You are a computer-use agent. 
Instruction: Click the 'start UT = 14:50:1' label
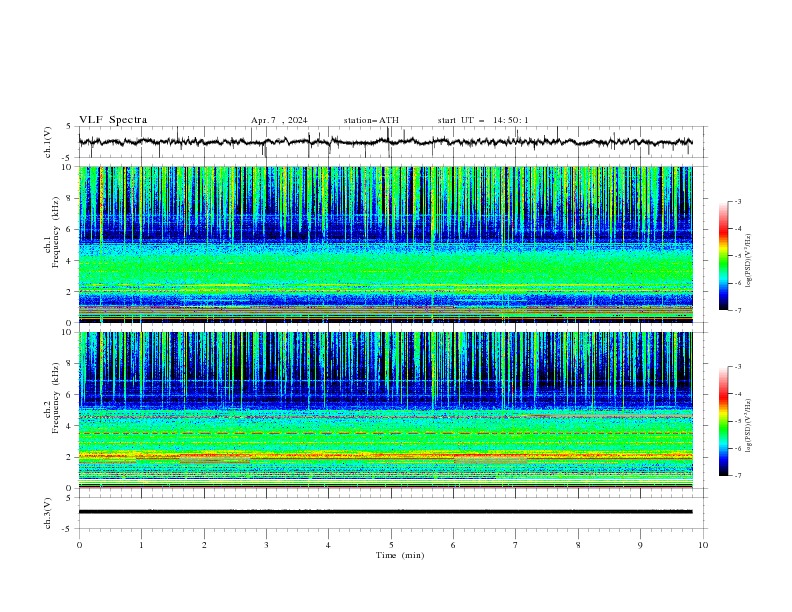pyautogui.click(x=483, y=120)
